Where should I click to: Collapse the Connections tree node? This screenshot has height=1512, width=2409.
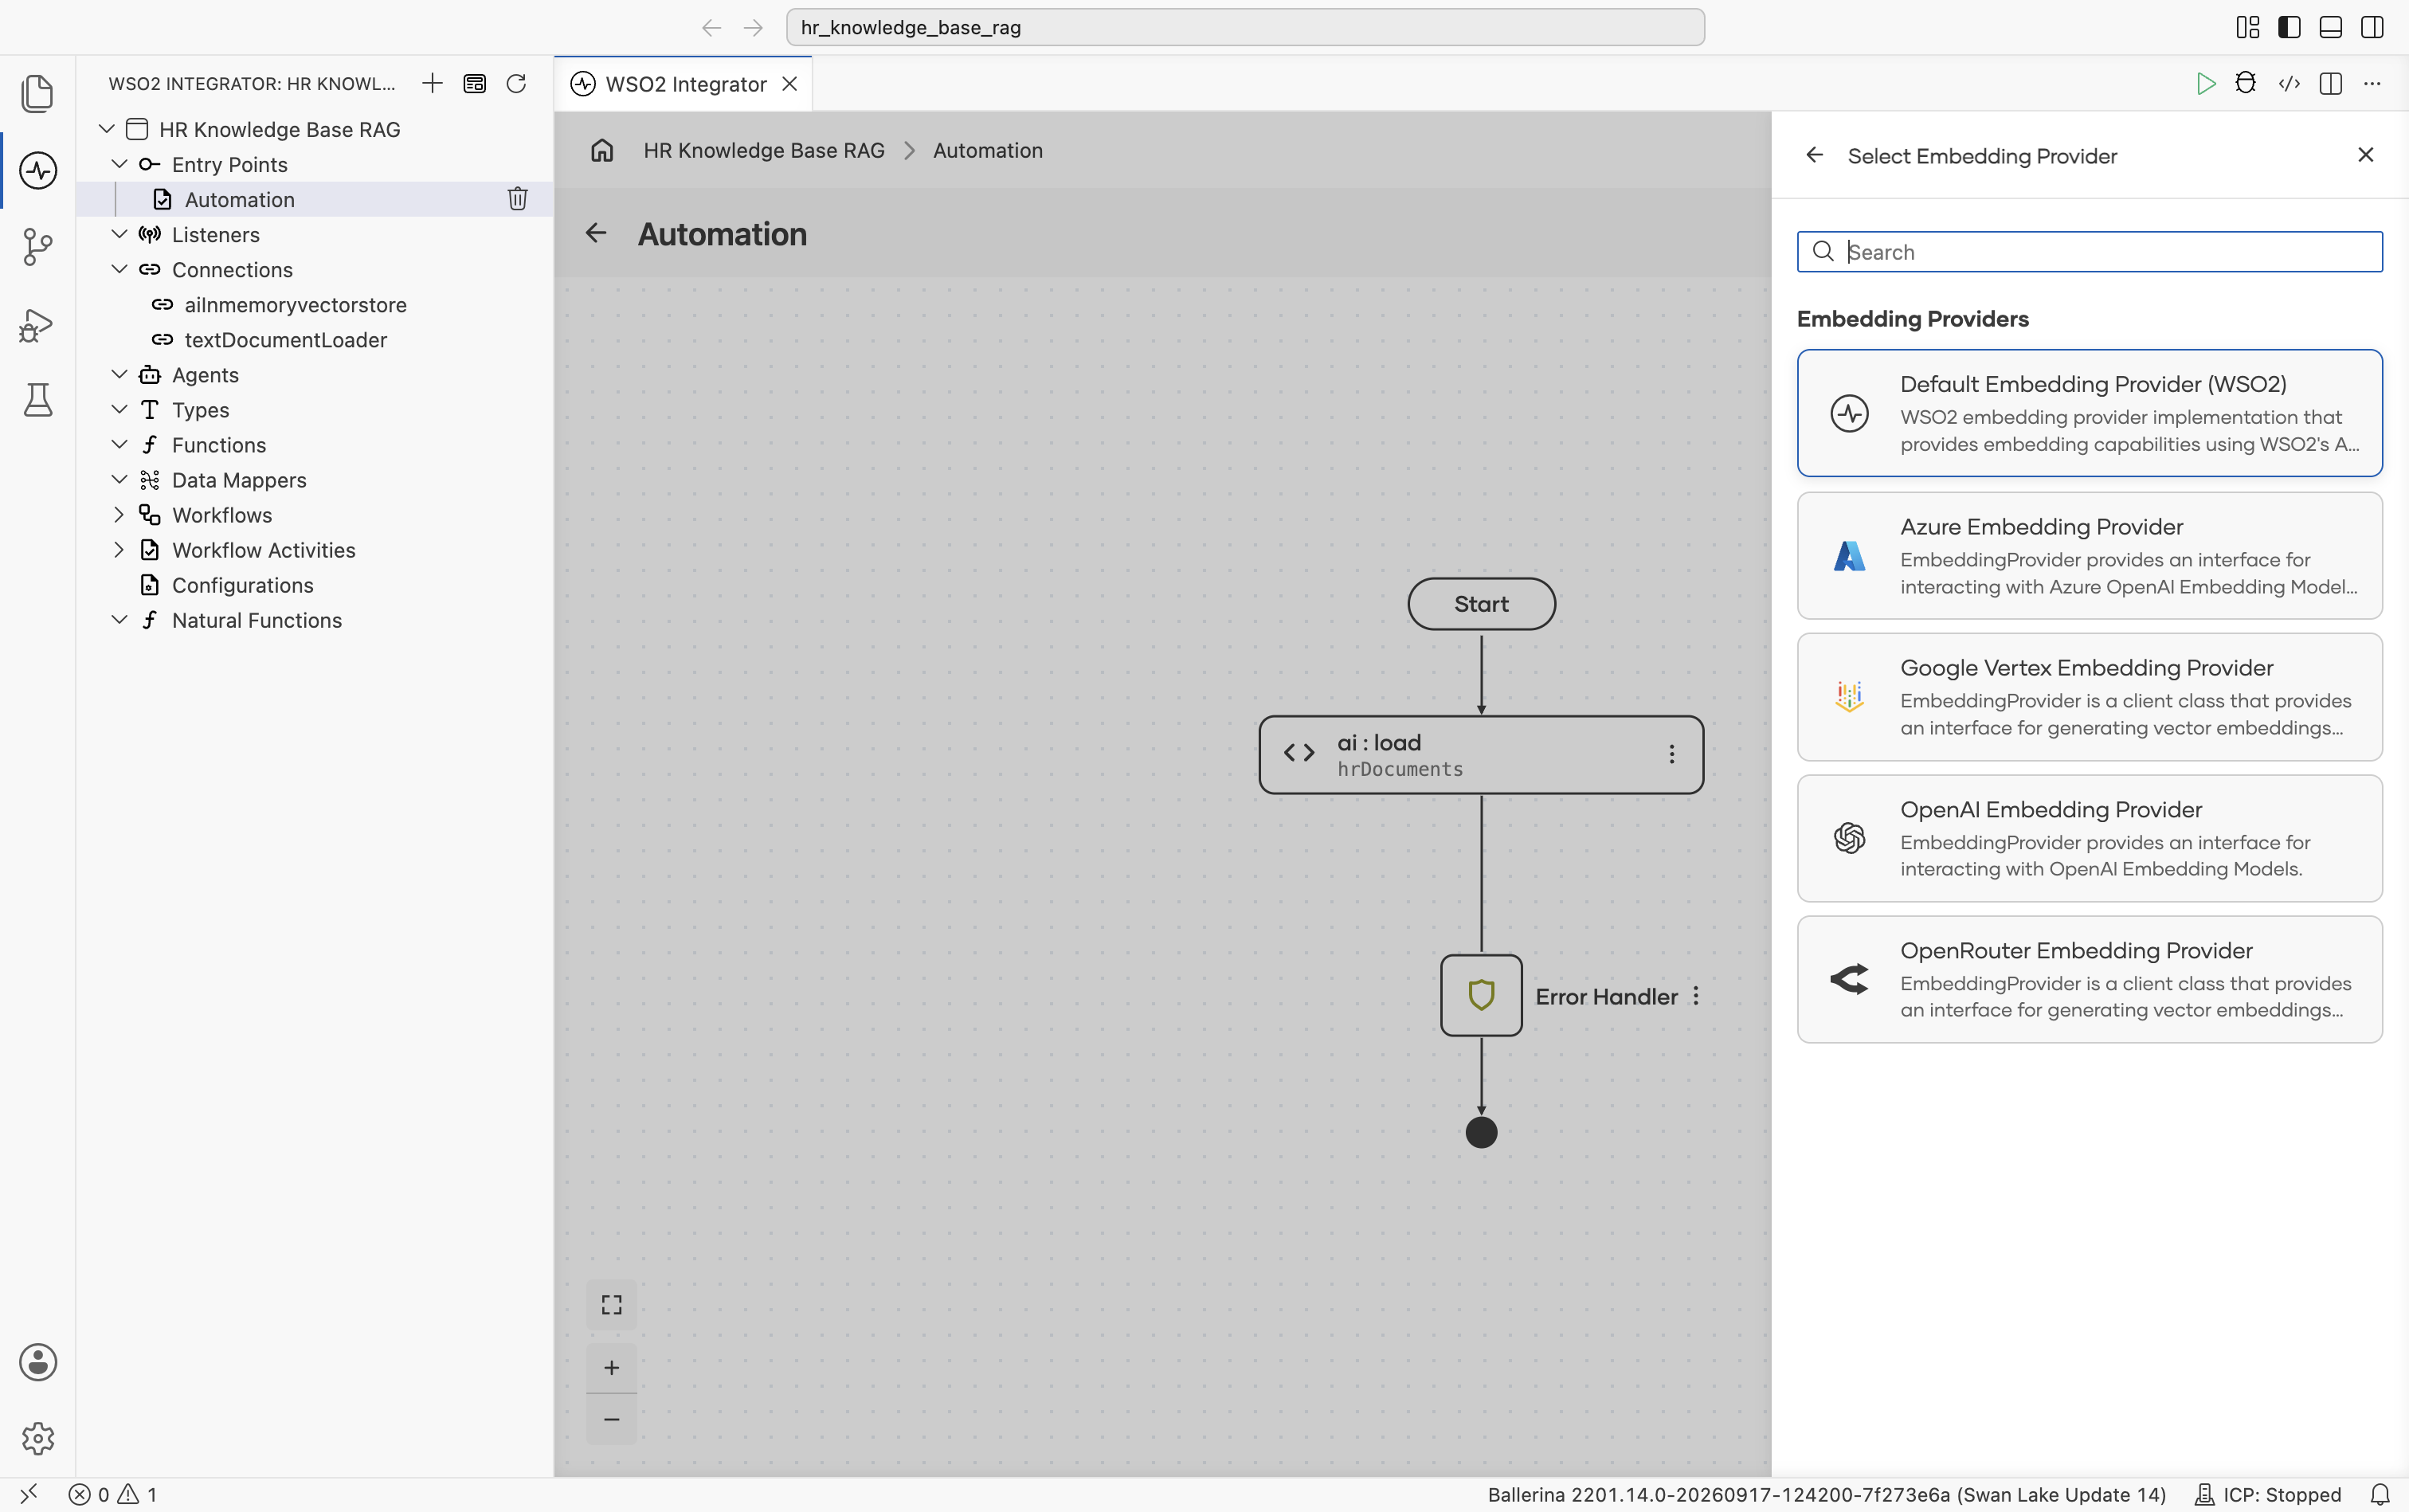click(x=119, y=269)
